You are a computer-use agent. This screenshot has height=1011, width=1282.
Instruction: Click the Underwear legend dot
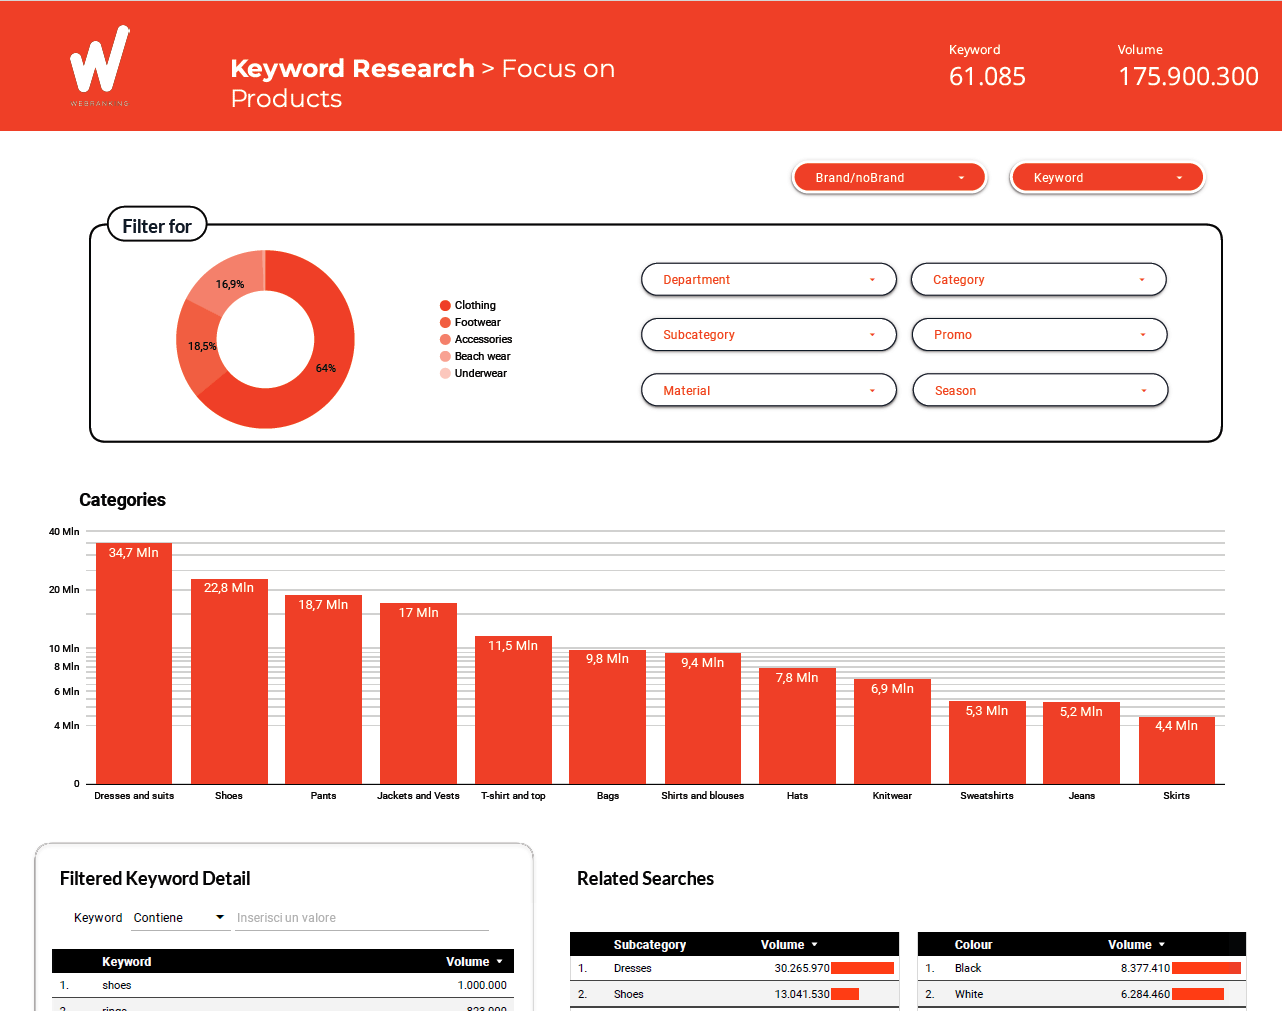coord(443,373)
